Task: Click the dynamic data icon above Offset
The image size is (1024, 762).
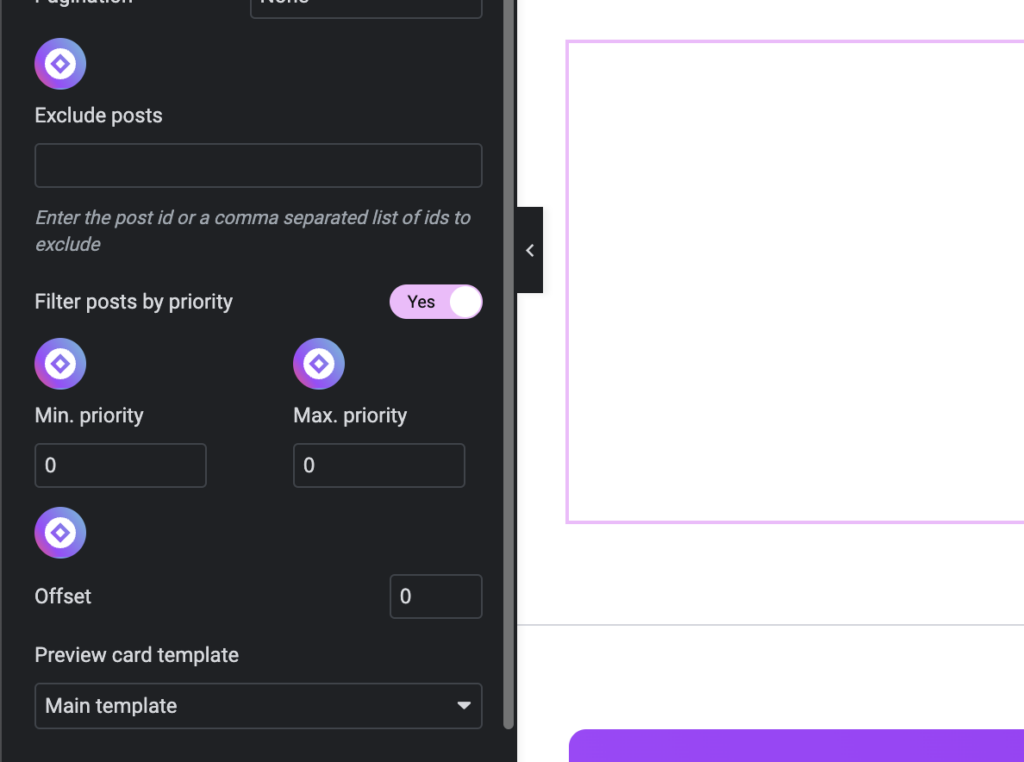Action: click(60, 533)
